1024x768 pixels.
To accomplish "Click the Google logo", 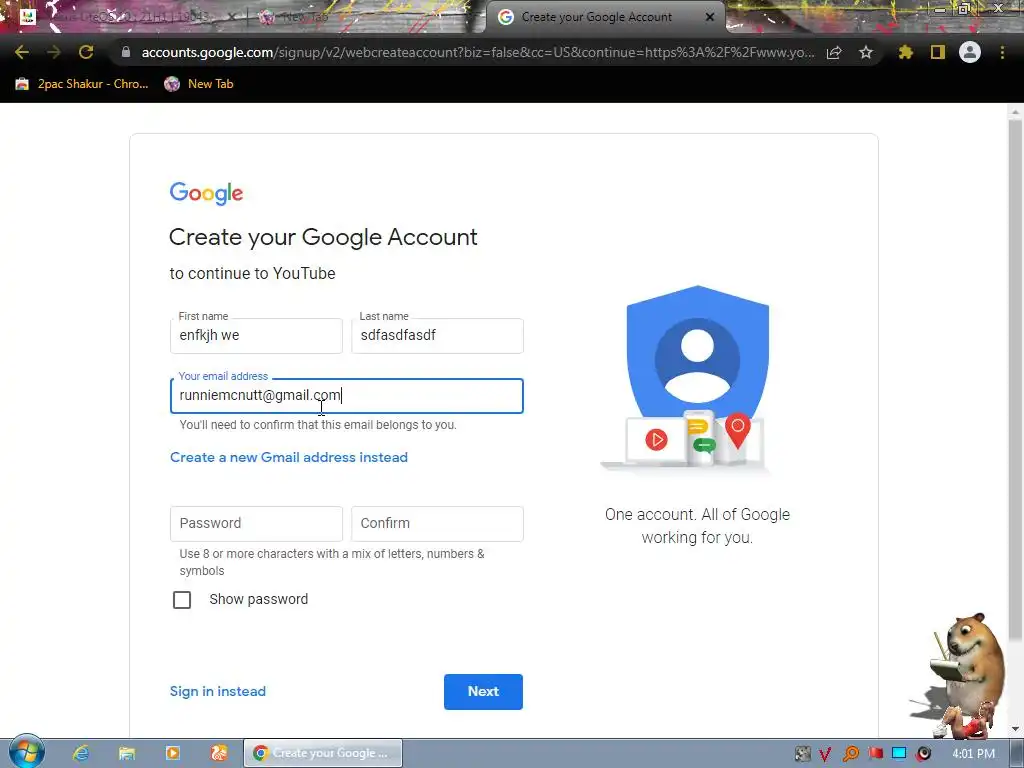I will coord(206,193).
